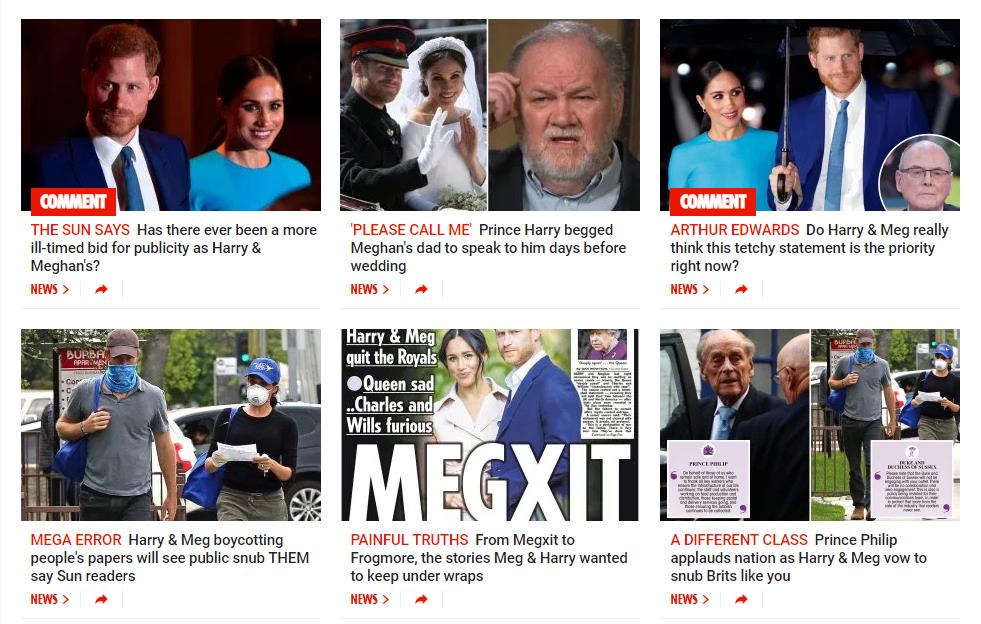Share the A DIFFERENT CLASS article
The width and height of the screenshot is (981, 624).
(741, 600)
